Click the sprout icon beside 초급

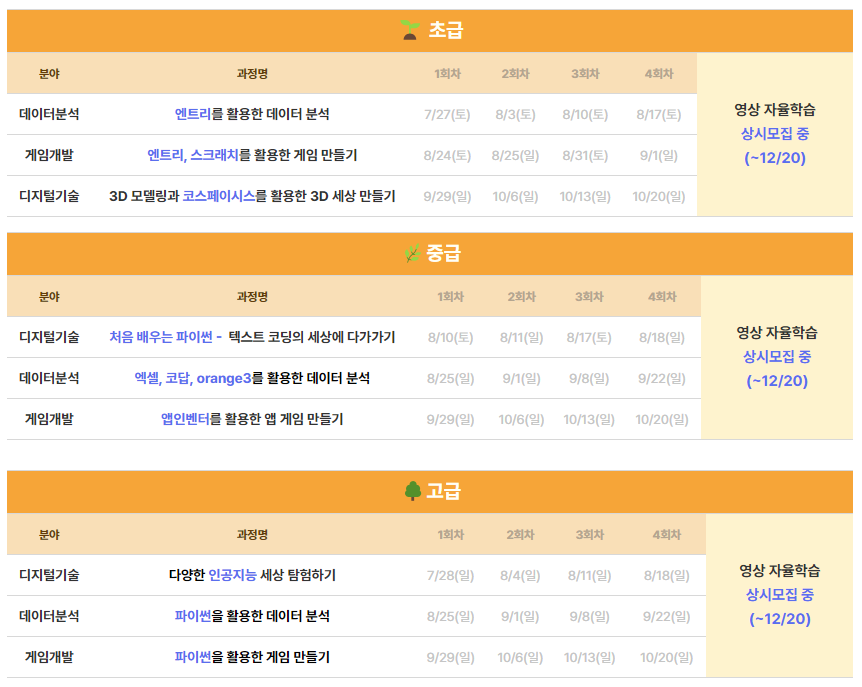tap(410, 30)
